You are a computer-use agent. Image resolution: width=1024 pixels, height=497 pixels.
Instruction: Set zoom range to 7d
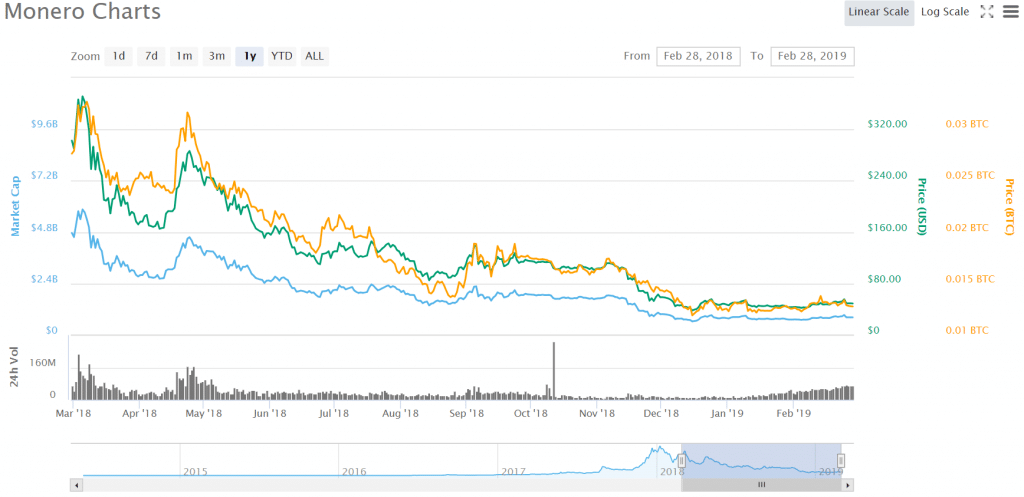(151, 56)
